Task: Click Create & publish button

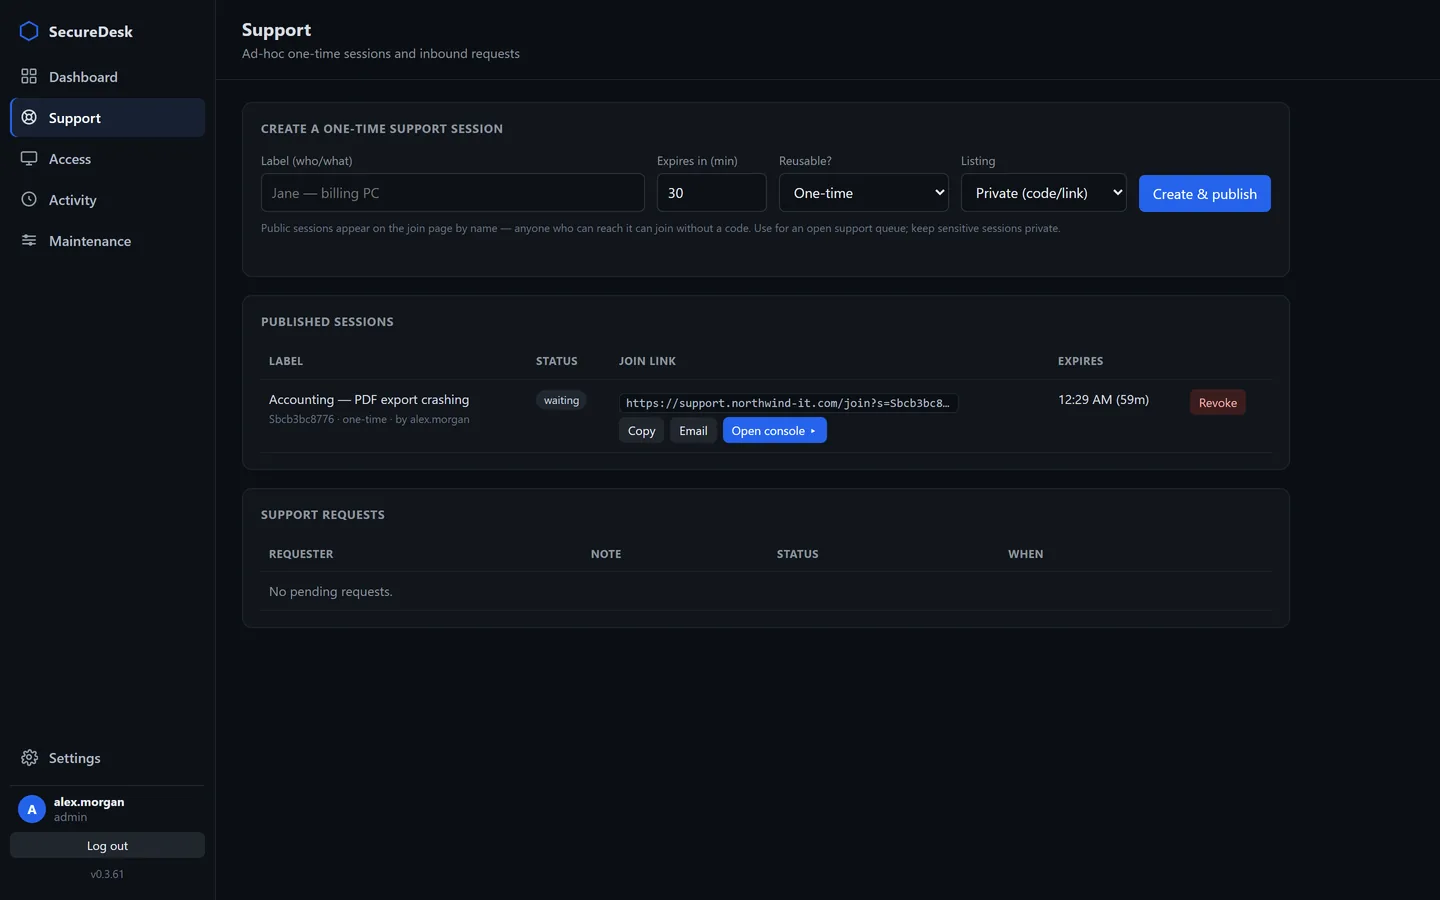Action: (1204, 194)
